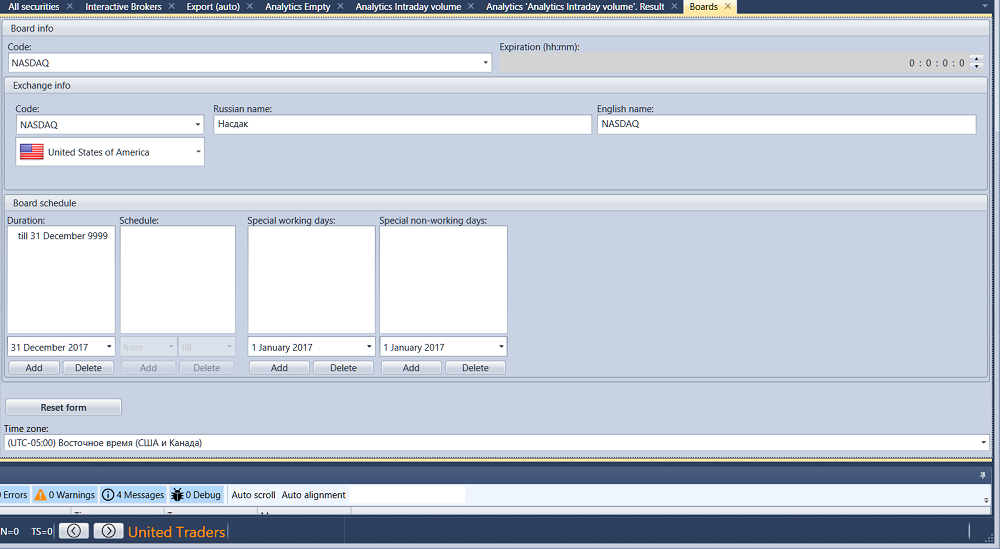
Task: Toggle the 0 Debug filter
Action: pyautogui.click(x=196, y=495)
